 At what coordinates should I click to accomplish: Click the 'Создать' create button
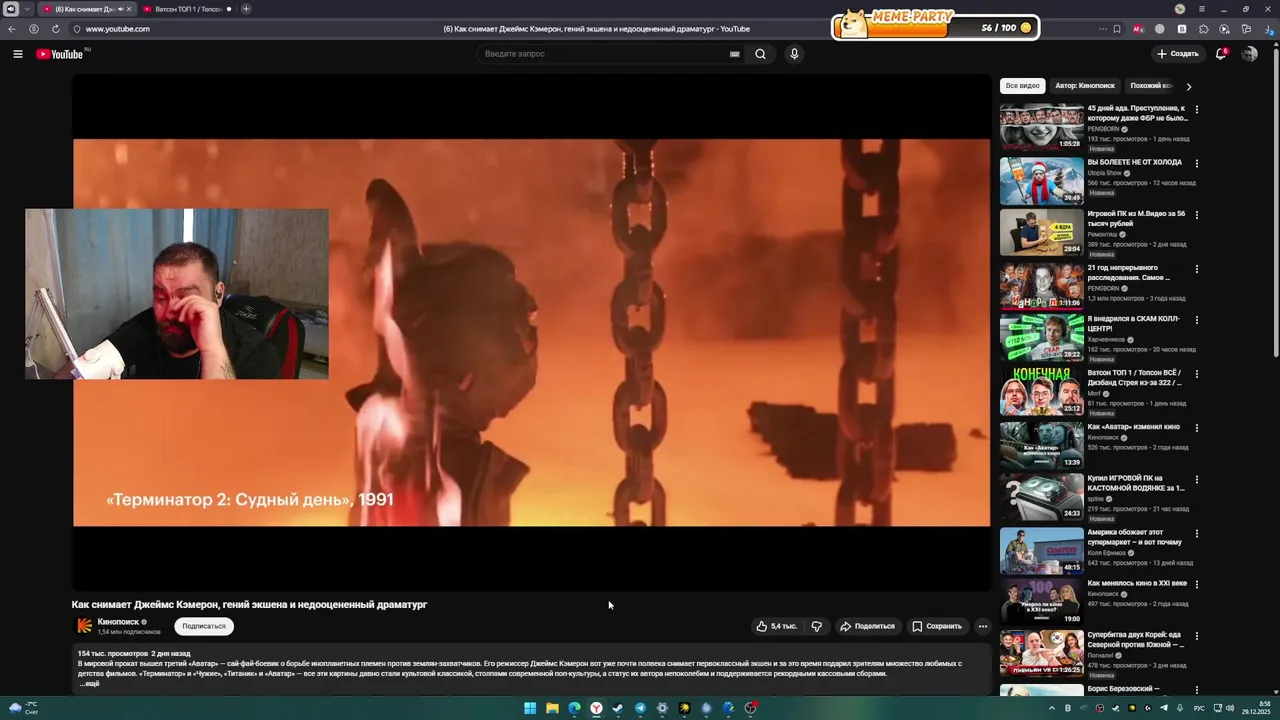click(1177, 54)
